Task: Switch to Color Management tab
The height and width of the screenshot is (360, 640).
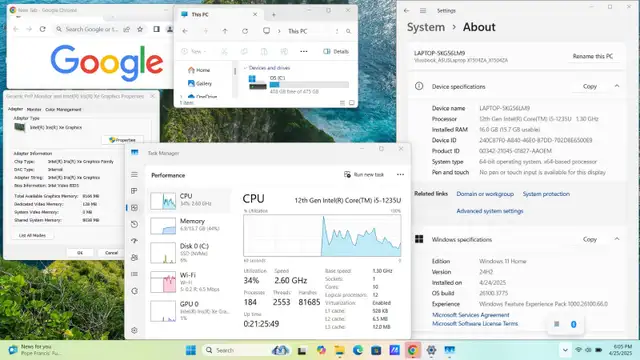Action: (x=63, y=109)
